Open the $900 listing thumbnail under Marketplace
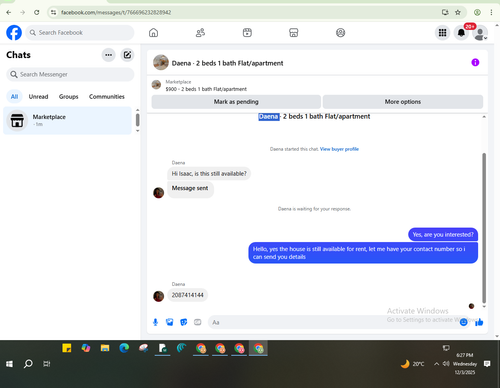This screenshot has width=500, height=388. point(156,85)
